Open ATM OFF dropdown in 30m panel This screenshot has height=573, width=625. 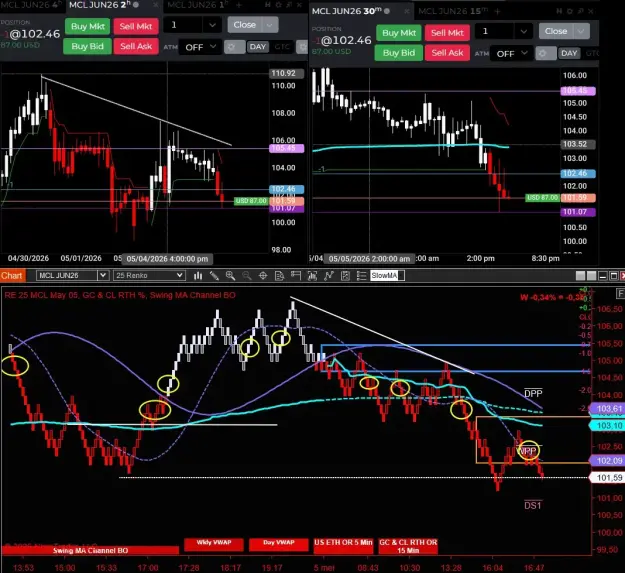pos(511,53)
